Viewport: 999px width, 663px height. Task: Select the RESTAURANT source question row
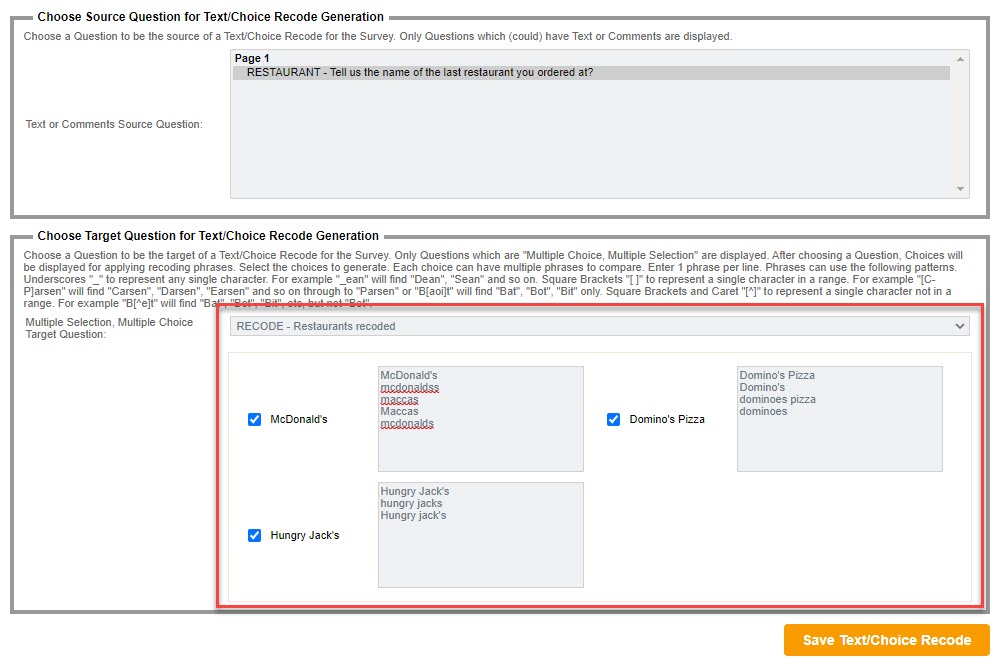(591, 73)
